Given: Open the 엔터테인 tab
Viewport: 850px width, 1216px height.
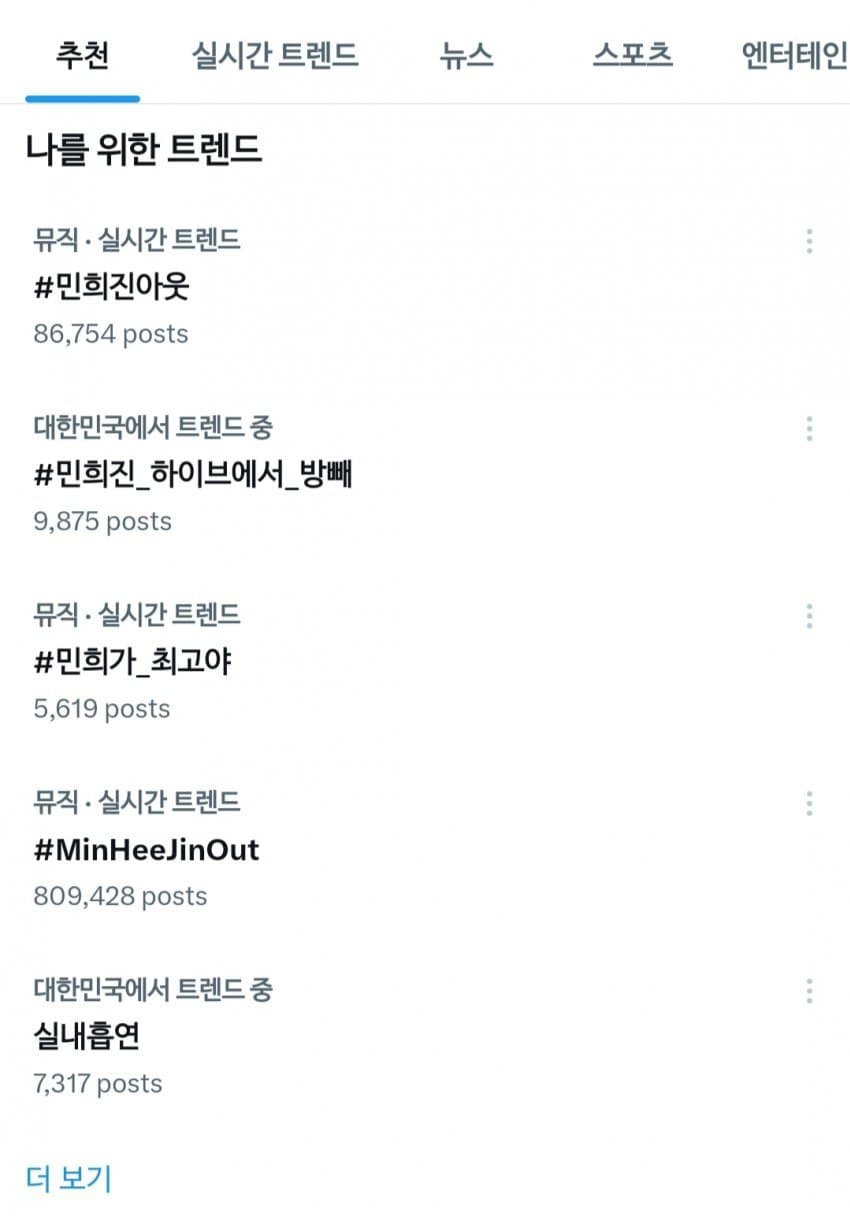Looking at the screenshot, I should tap(794, 55).
